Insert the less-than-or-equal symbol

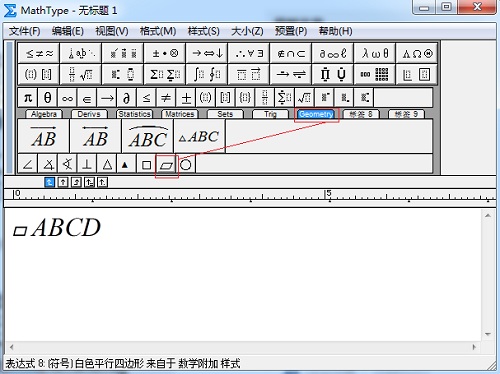(x=146, y=98)
